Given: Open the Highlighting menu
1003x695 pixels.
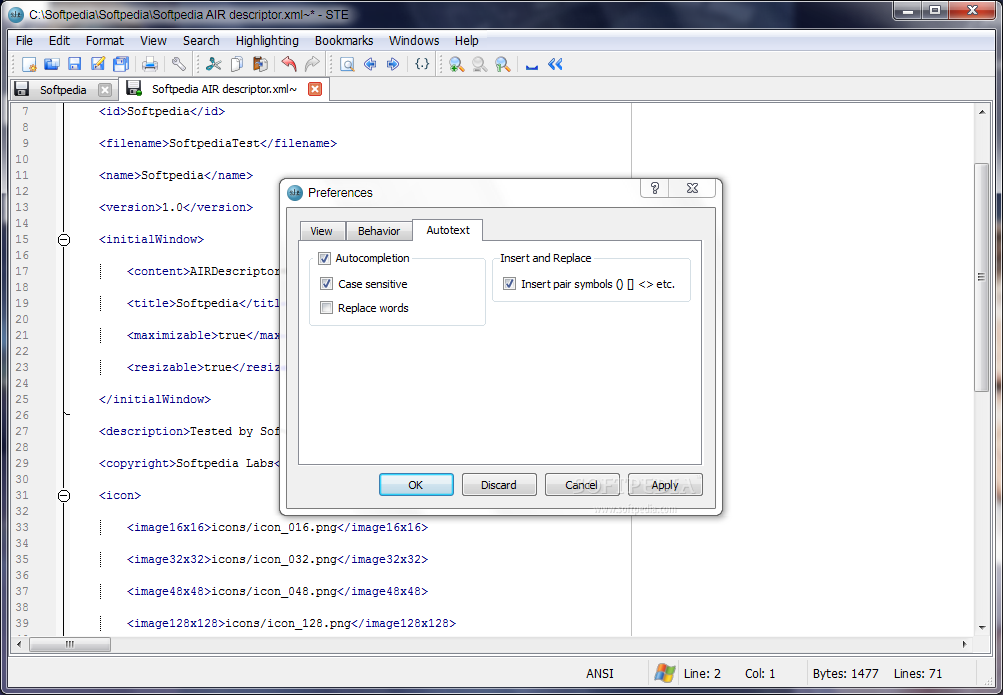Looking at the screenshot, I should [x=267, y=40].
